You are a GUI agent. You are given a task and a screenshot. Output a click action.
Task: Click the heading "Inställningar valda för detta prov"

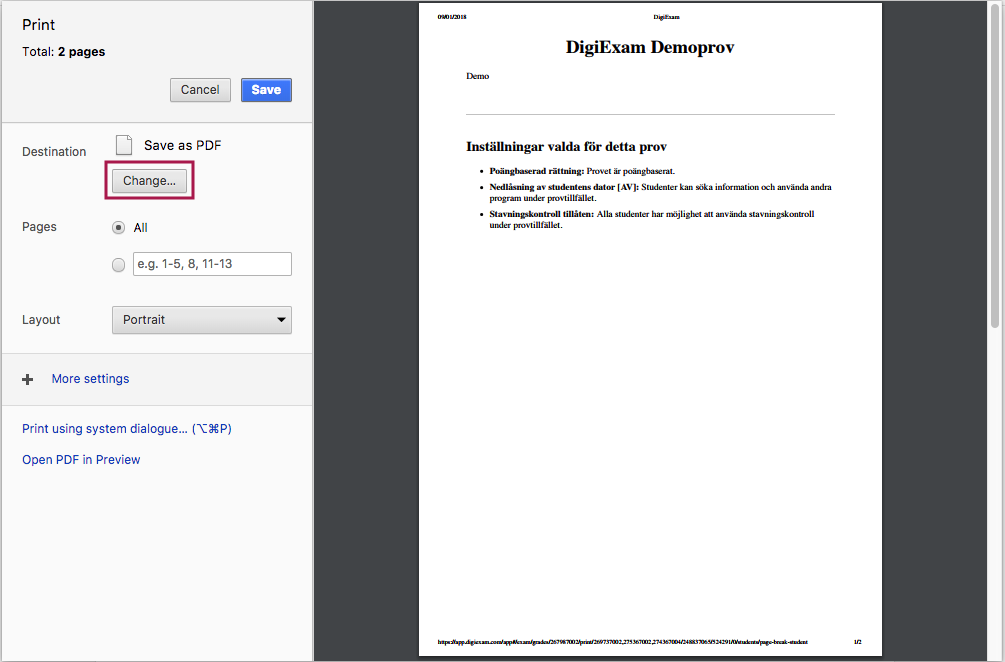(x=567, y=147)
